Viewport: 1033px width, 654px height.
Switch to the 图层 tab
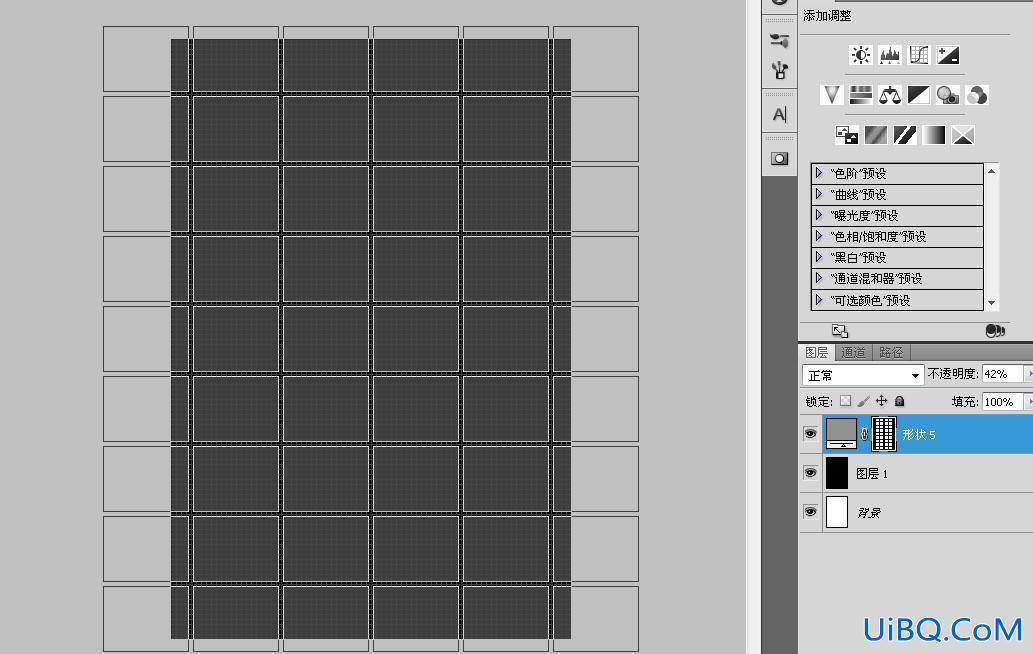click(x=817, y=352)
